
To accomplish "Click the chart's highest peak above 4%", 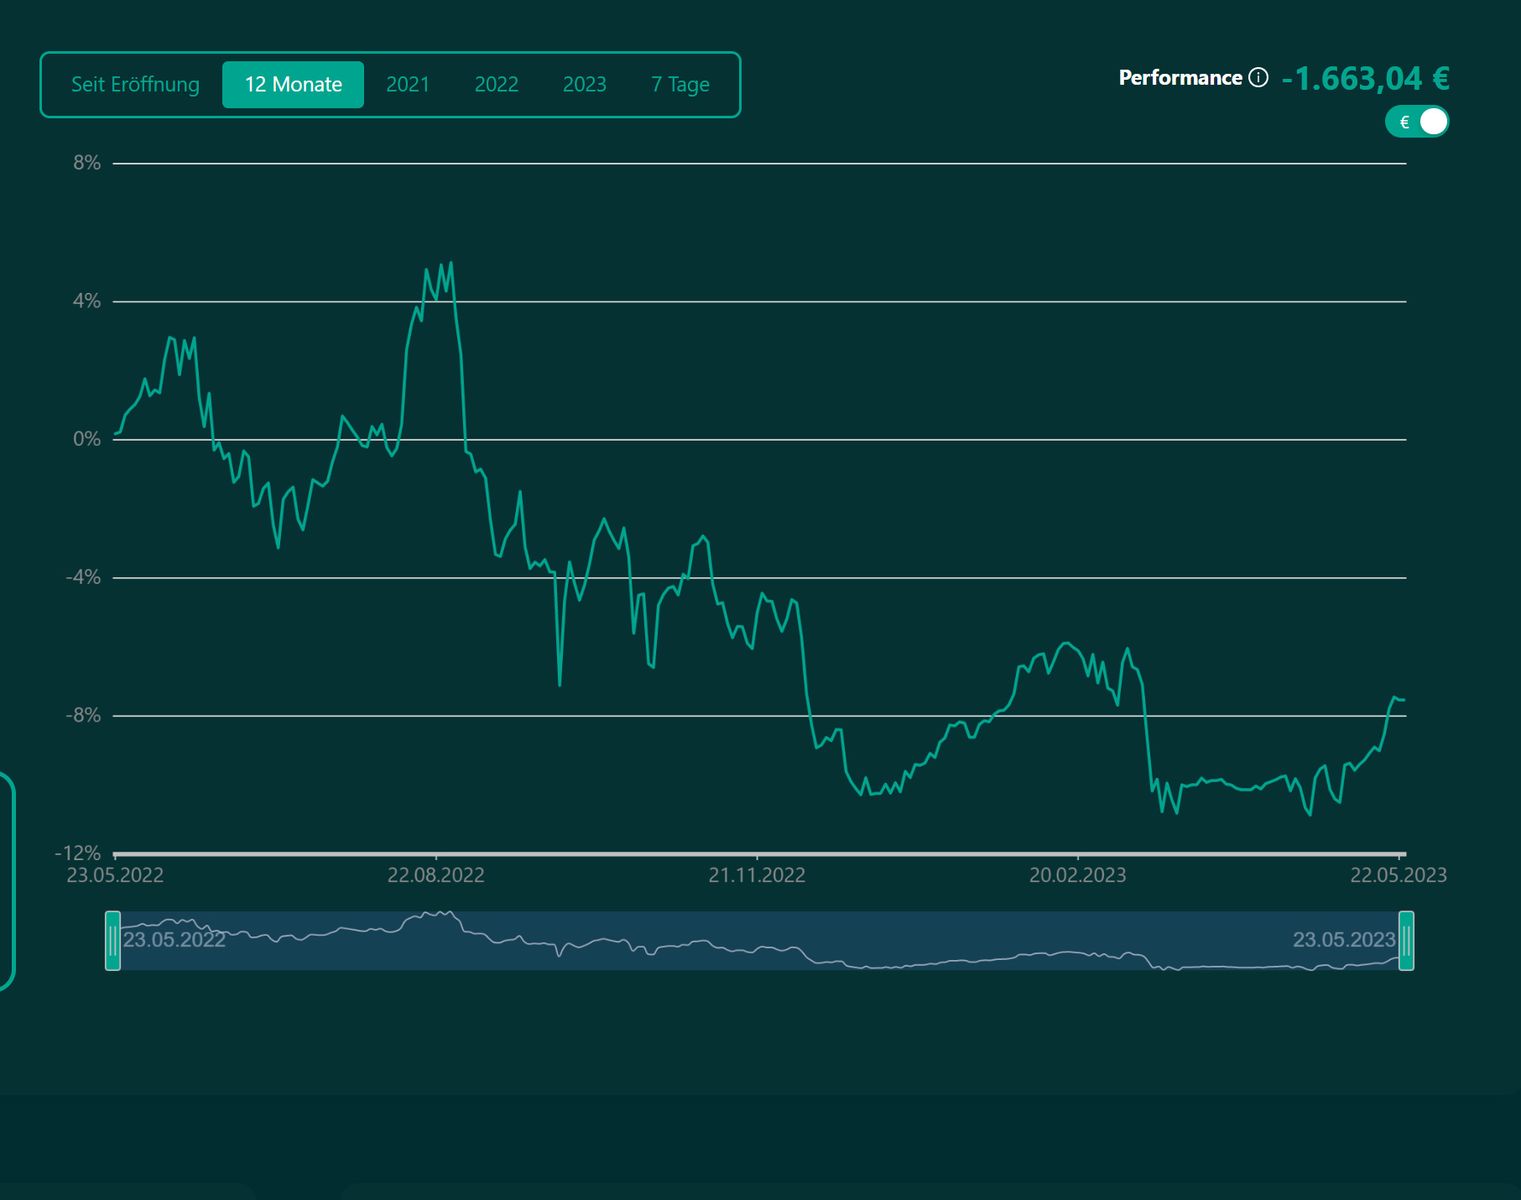I will coord(451,264).
